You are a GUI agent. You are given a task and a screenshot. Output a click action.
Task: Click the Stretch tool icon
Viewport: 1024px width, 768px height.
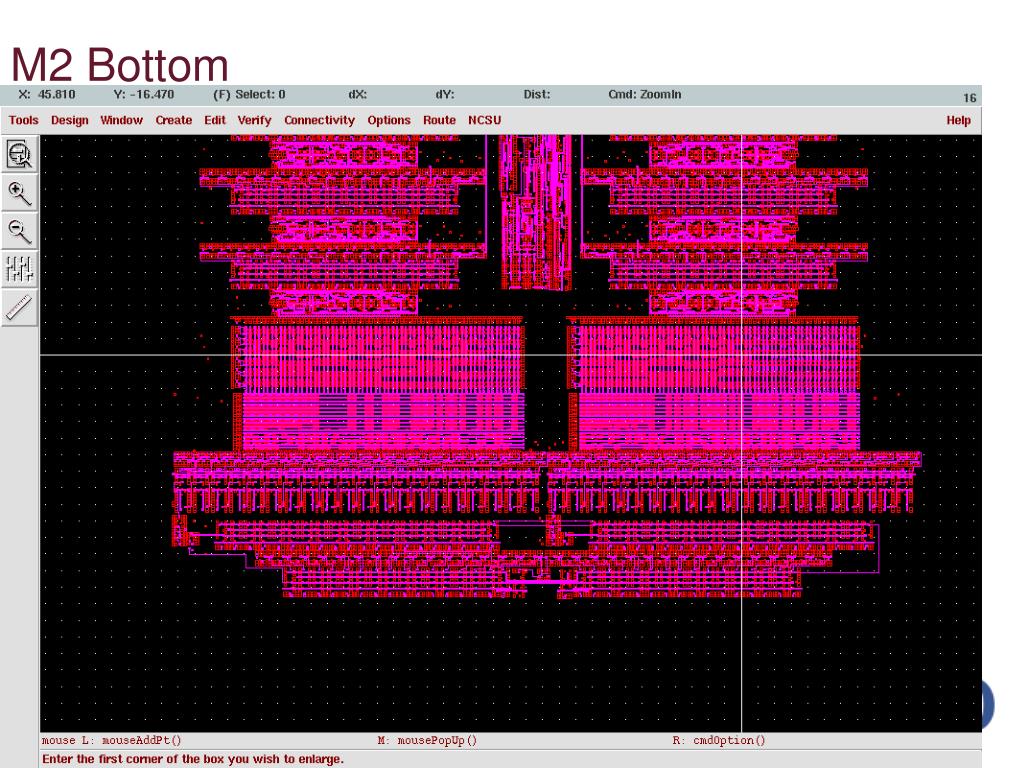tap(20, 269)
